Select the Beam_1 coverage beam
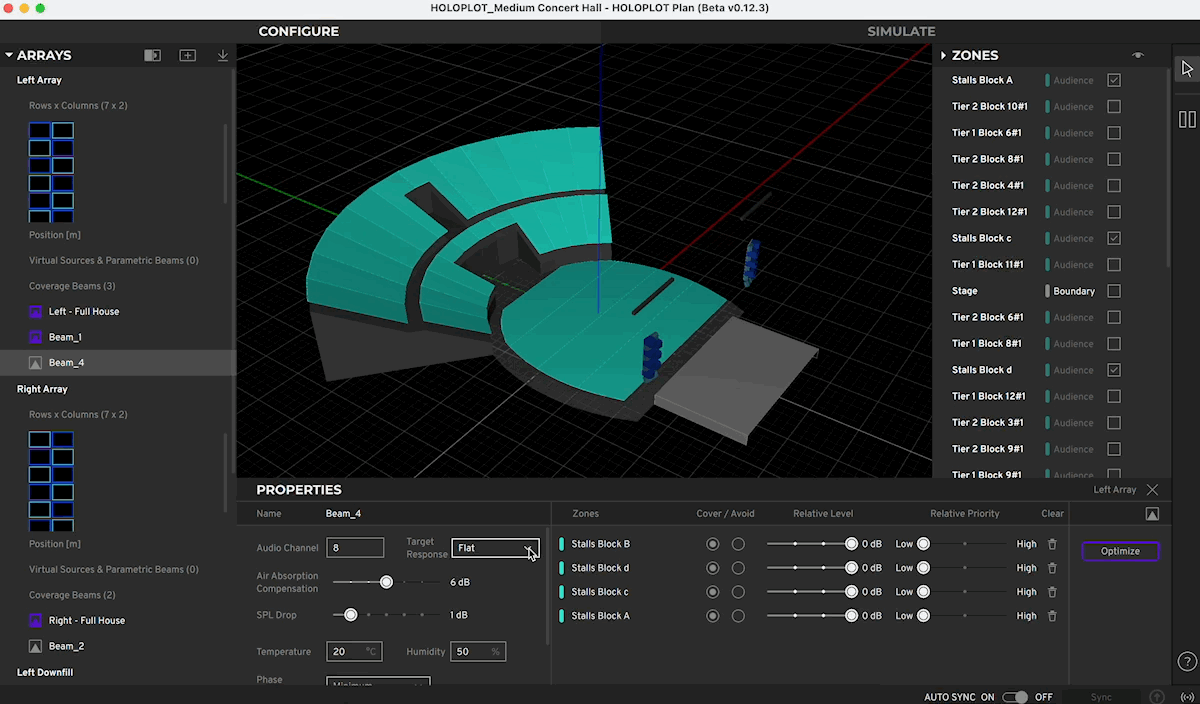The height and width of the screenshot is (704, 1200). point(65,337)
